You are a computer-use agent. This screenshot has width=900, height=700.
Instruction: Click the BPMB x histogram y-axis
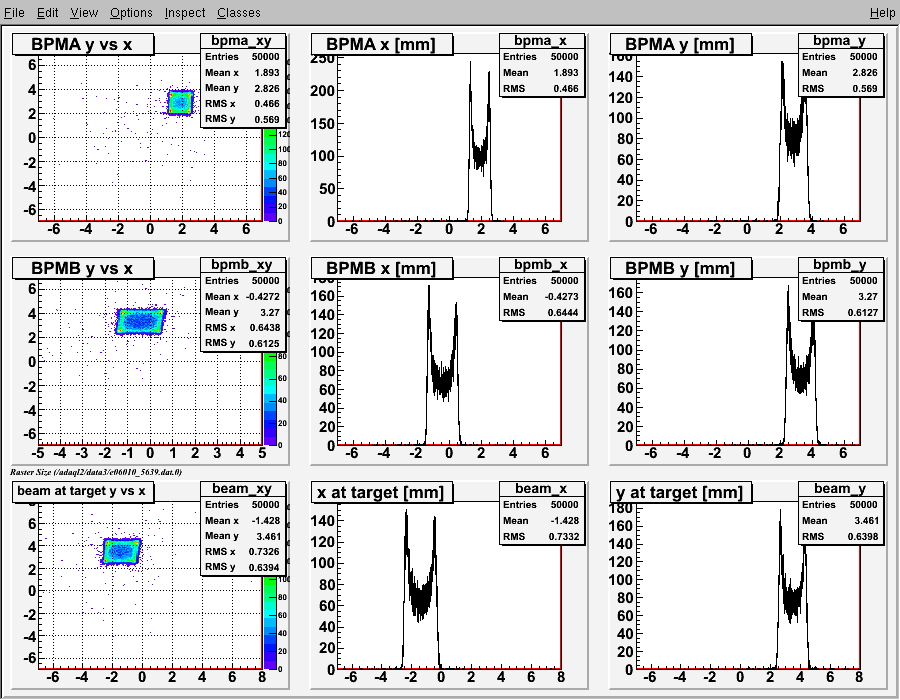click(x=327, y=361)
